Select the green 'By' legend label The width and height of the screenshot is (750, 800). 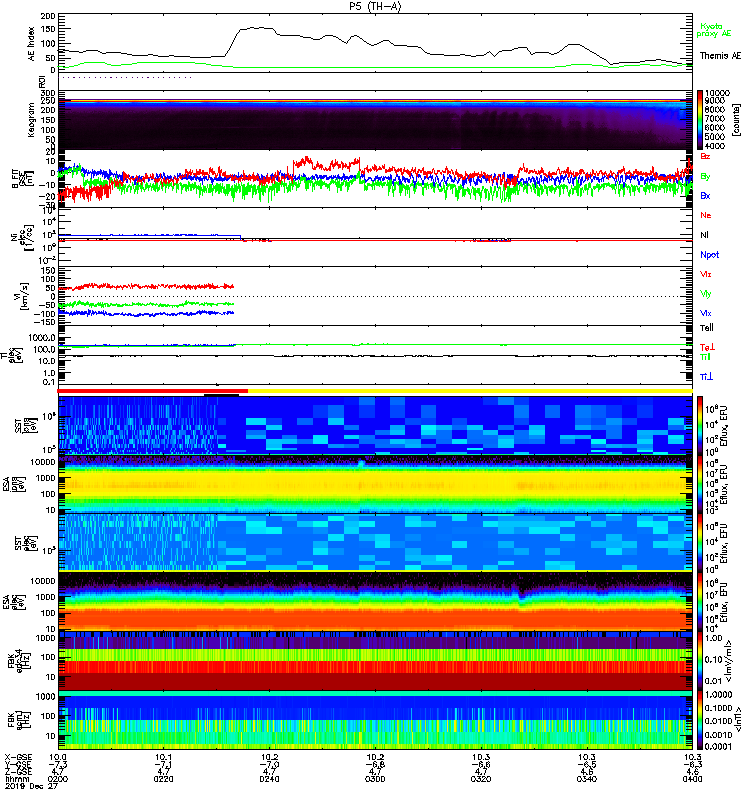pos(705,177)
